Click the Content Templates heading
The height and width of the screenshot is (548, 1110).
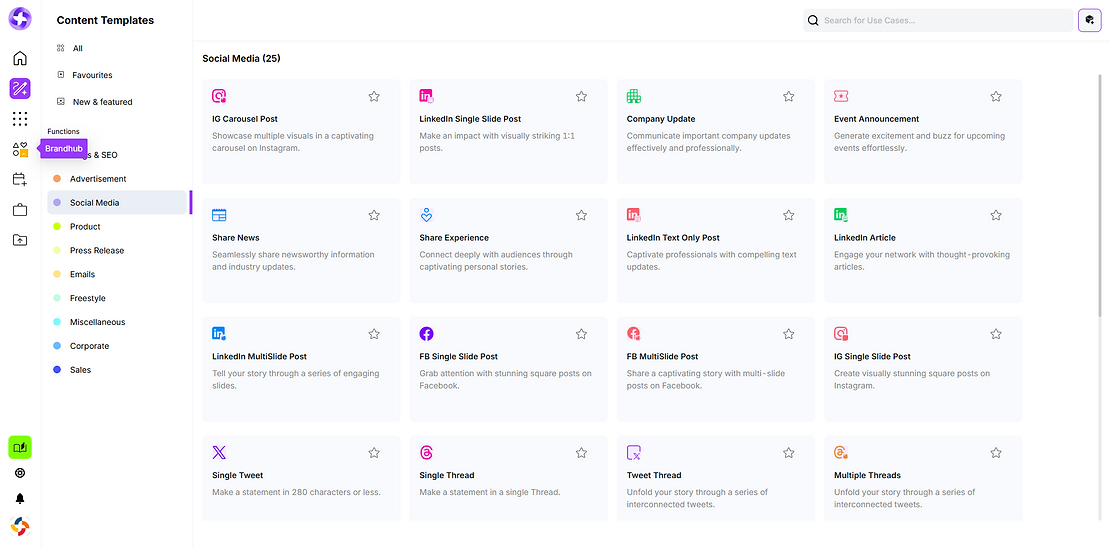click(x=105, y=21)
